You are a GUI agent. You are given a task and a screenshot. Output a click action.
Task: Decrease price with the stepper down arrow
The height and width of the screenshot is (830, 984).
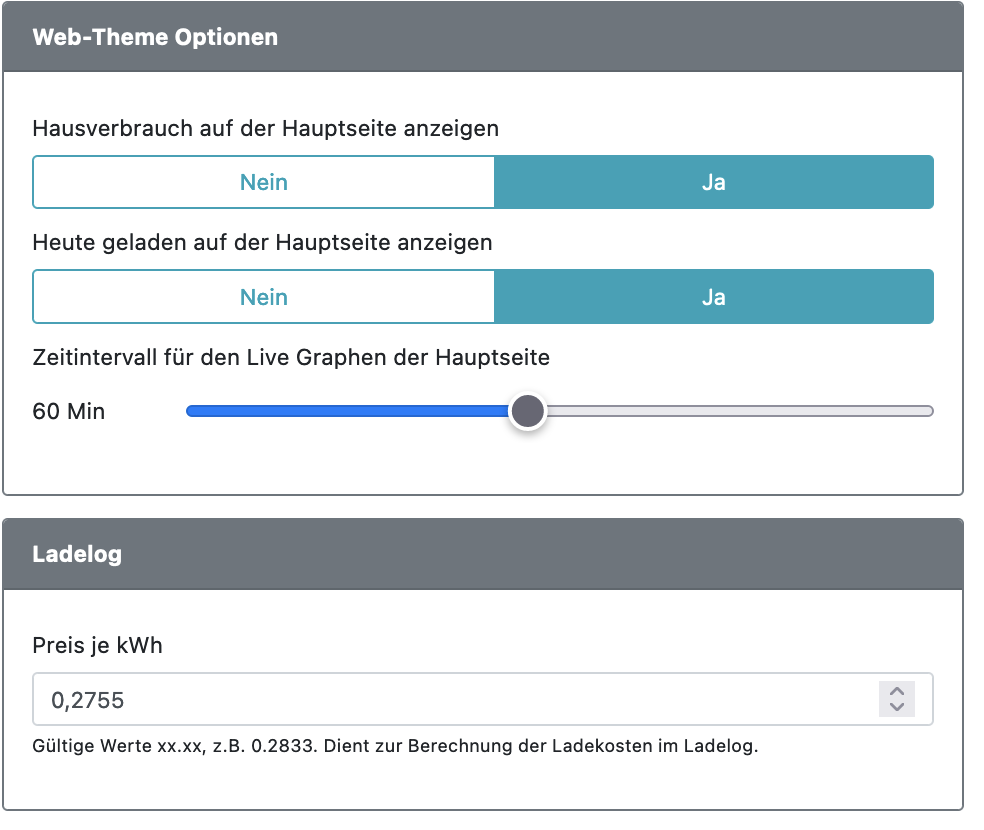pos(897,707)
